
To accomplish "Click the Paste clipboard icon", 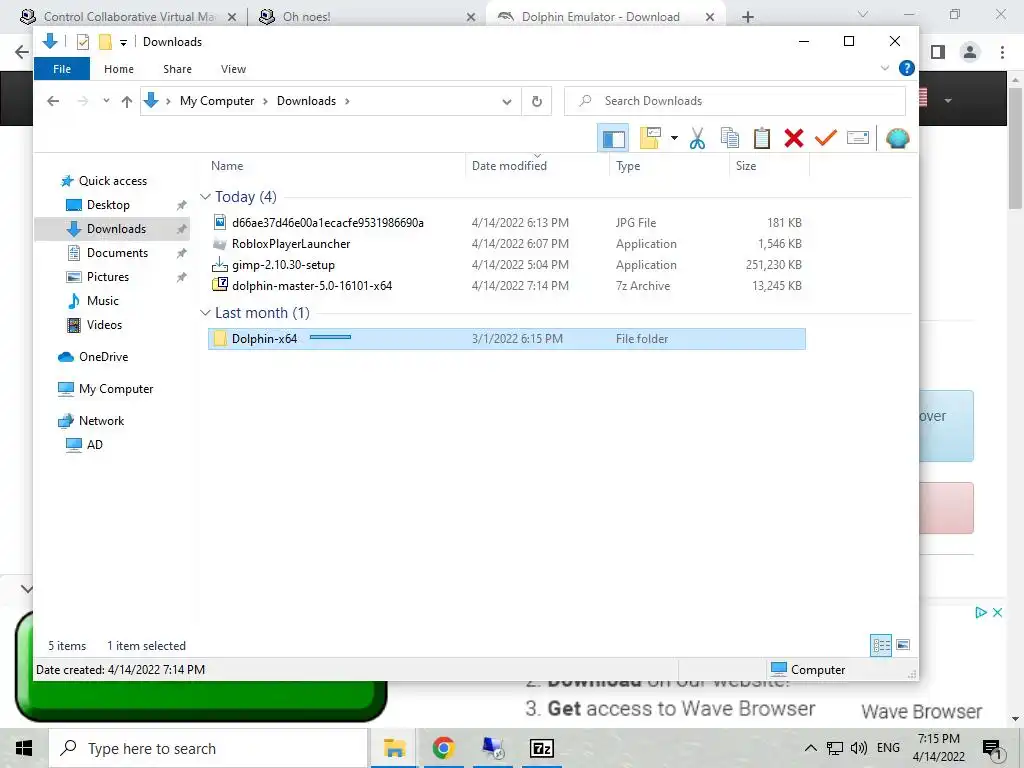I will coord(761,138).
